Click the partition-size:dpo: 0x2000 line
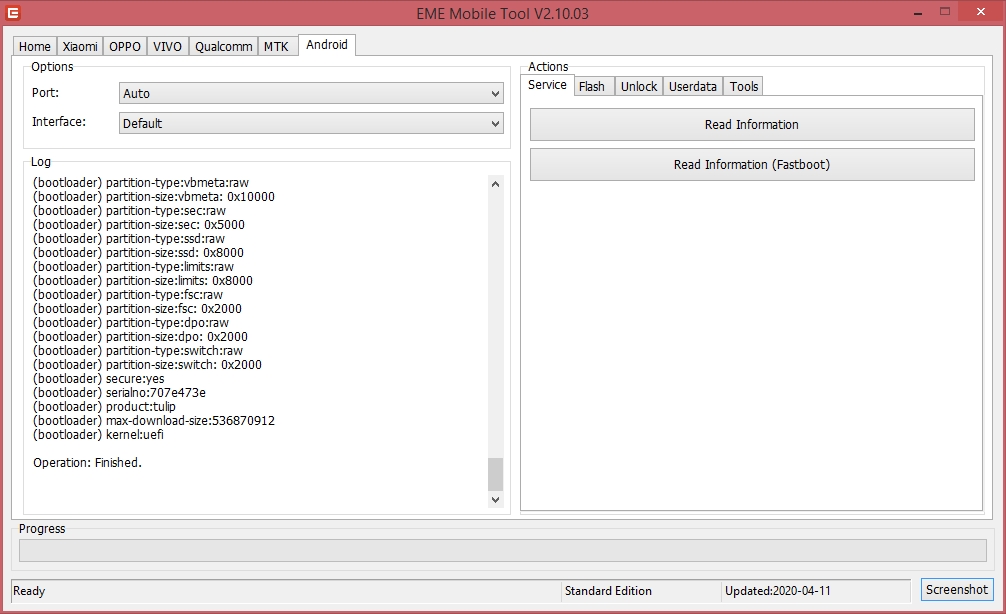This screenshot has width=1006, height=614. (141, 337)
